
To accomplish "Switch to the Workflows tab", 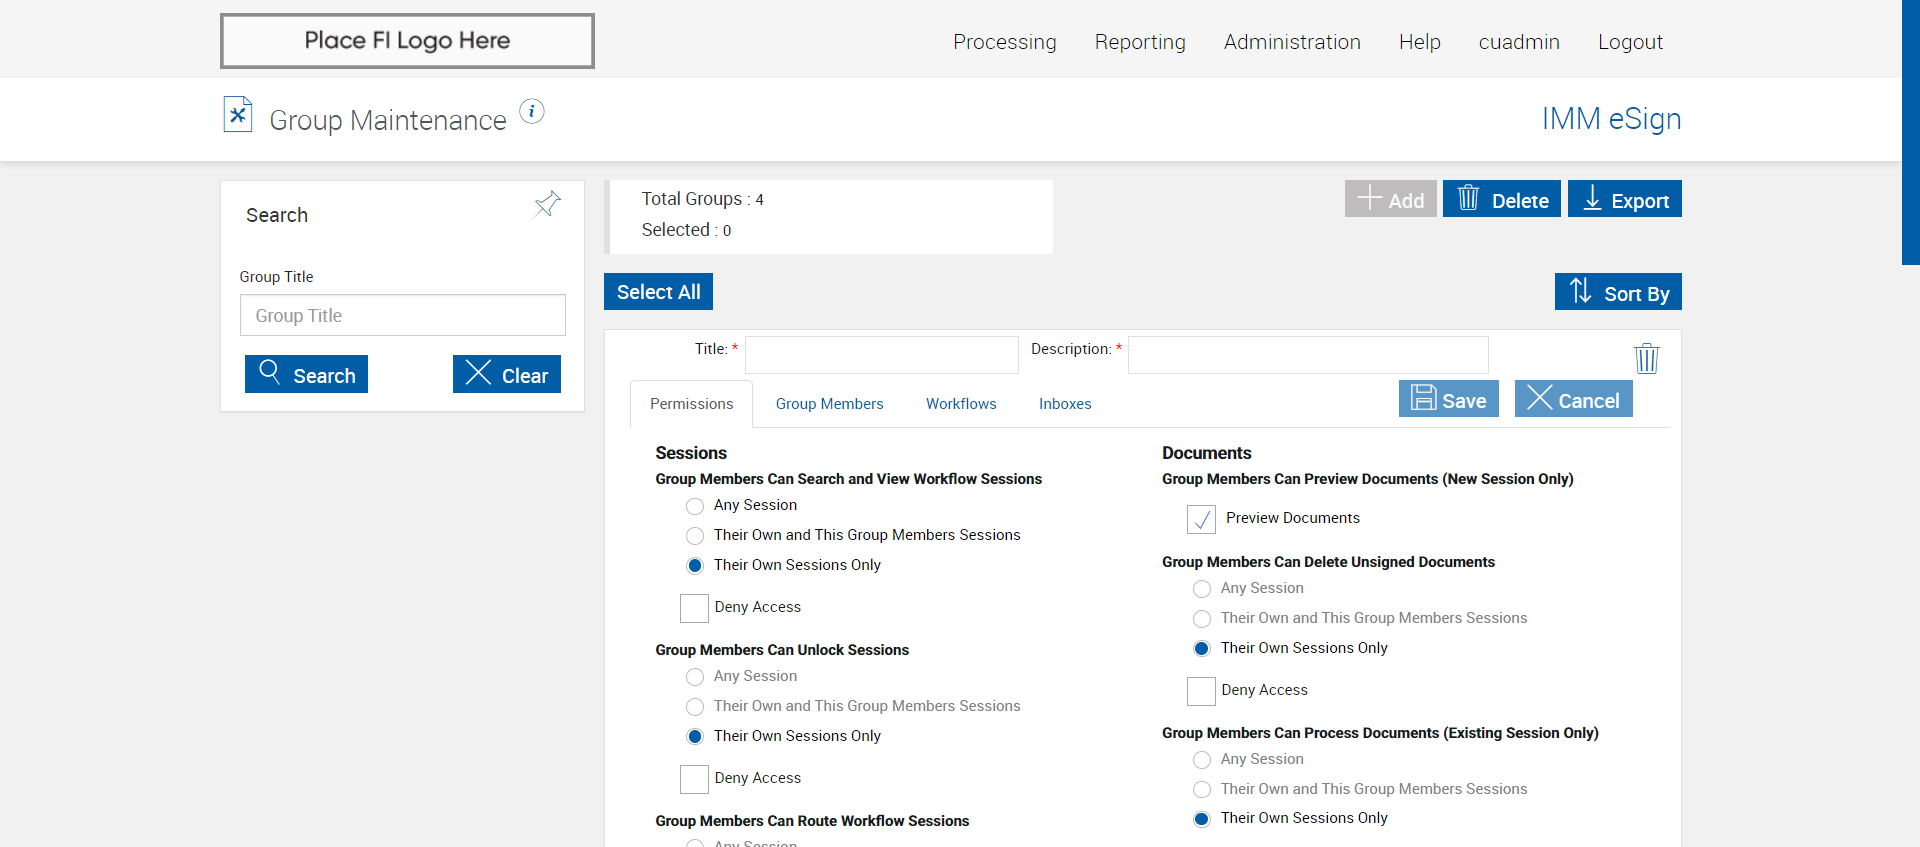I will (x=961, y=404).
